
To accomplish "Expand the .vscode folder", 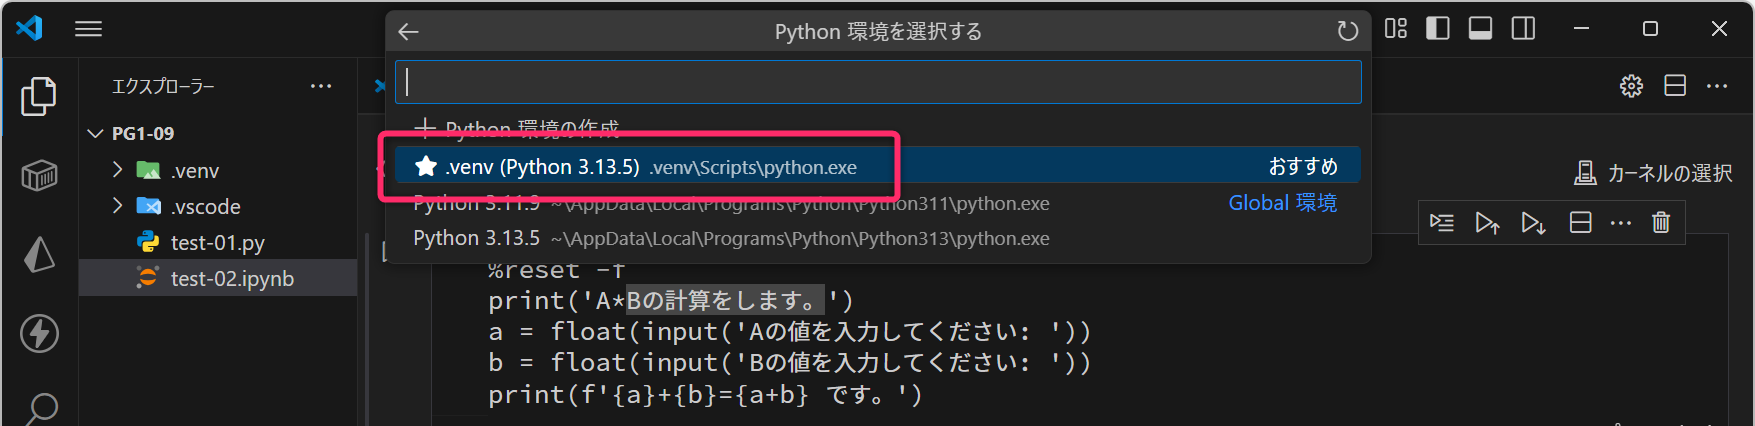I will click(x=118, y=206).
